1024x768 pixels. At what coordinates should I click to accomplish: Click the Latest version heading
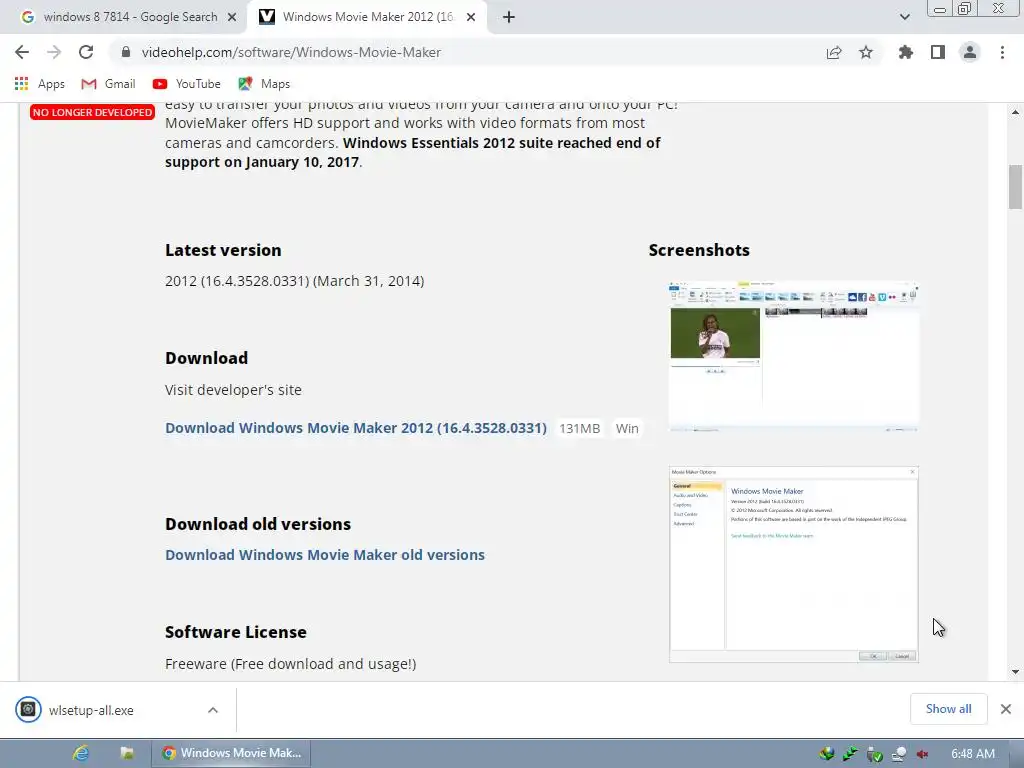click(223, 250)
